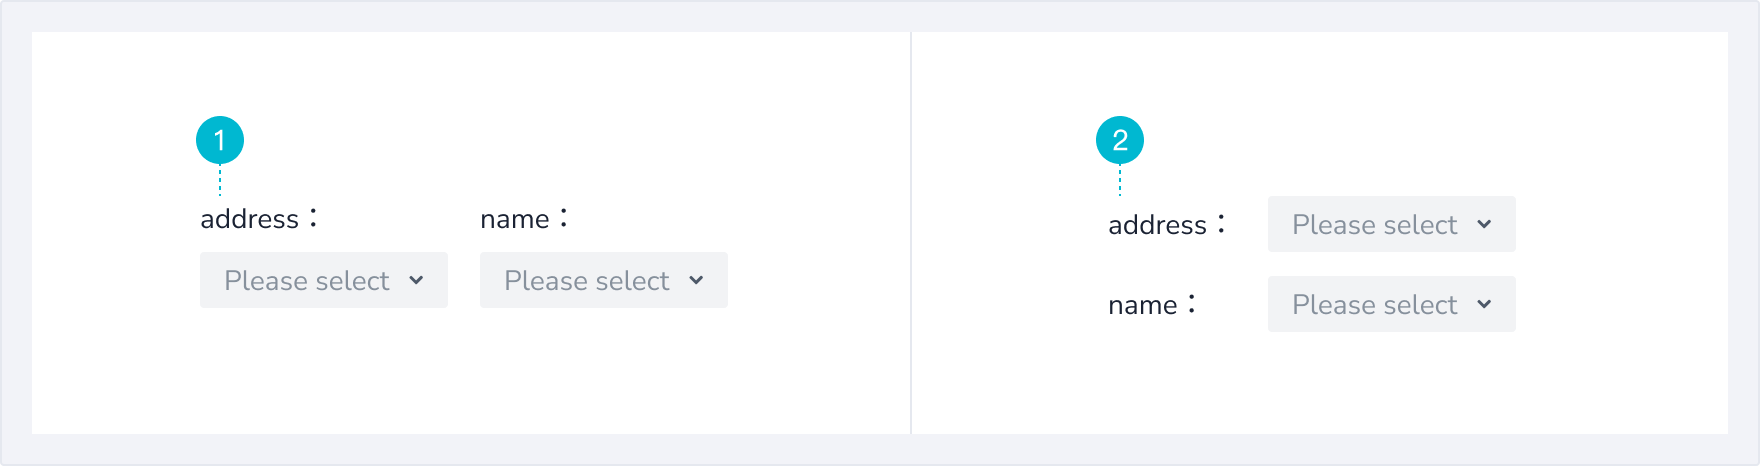The height and width of the screenshot is (466, 1760).
Task: Click "Please select" placeholder in example 2 address field
Action: point(1375,225)
